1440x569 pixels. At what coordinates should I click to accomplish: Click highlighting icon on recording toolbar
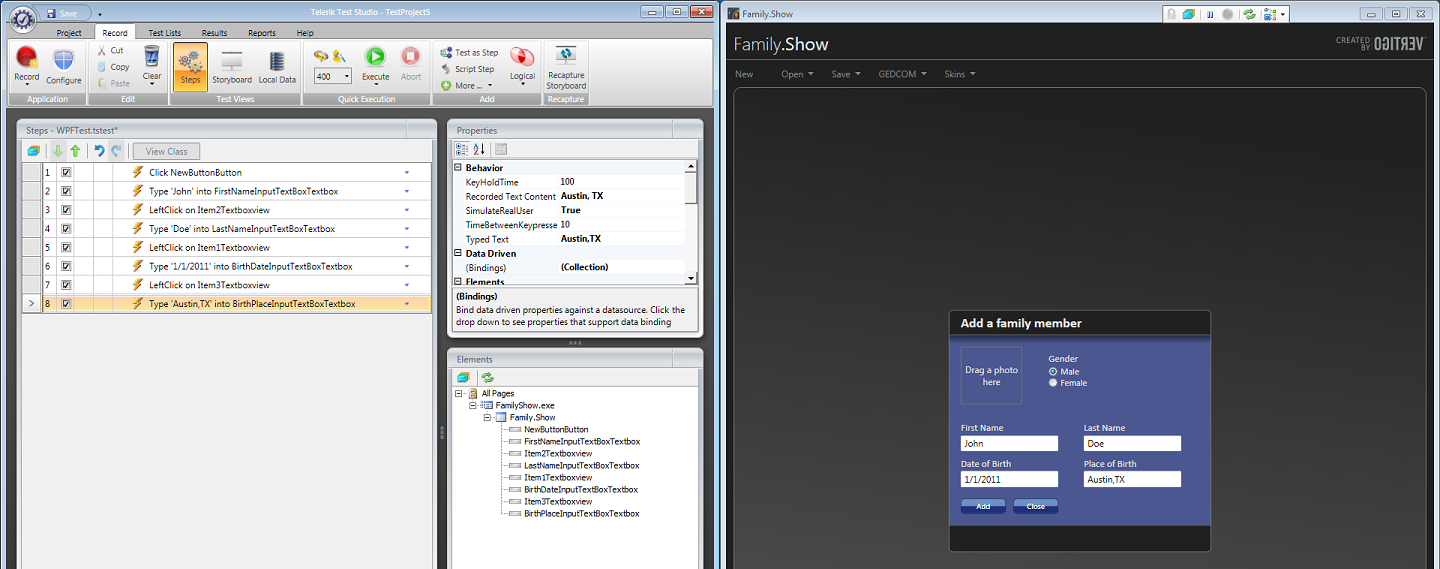click(x=1189, y=14)
